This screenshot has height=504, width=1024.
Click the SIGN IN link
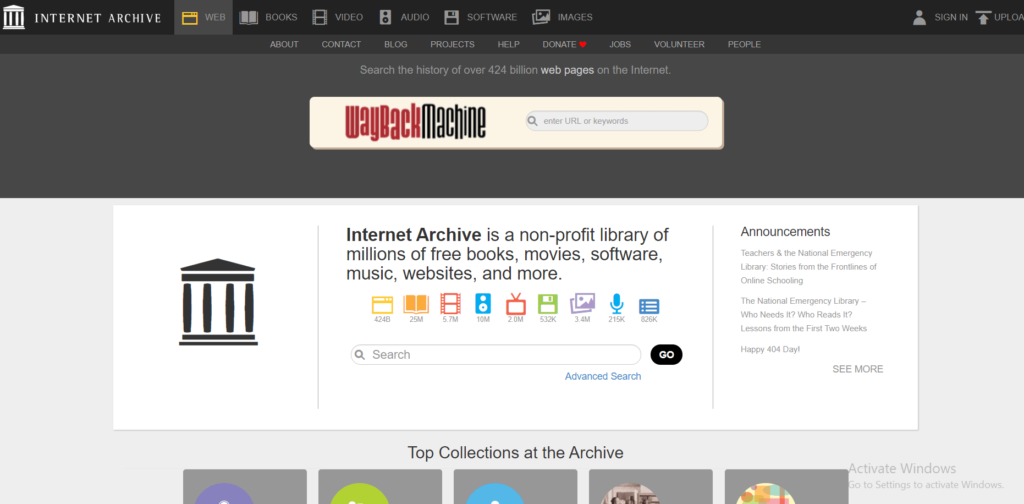click(951, 18)
